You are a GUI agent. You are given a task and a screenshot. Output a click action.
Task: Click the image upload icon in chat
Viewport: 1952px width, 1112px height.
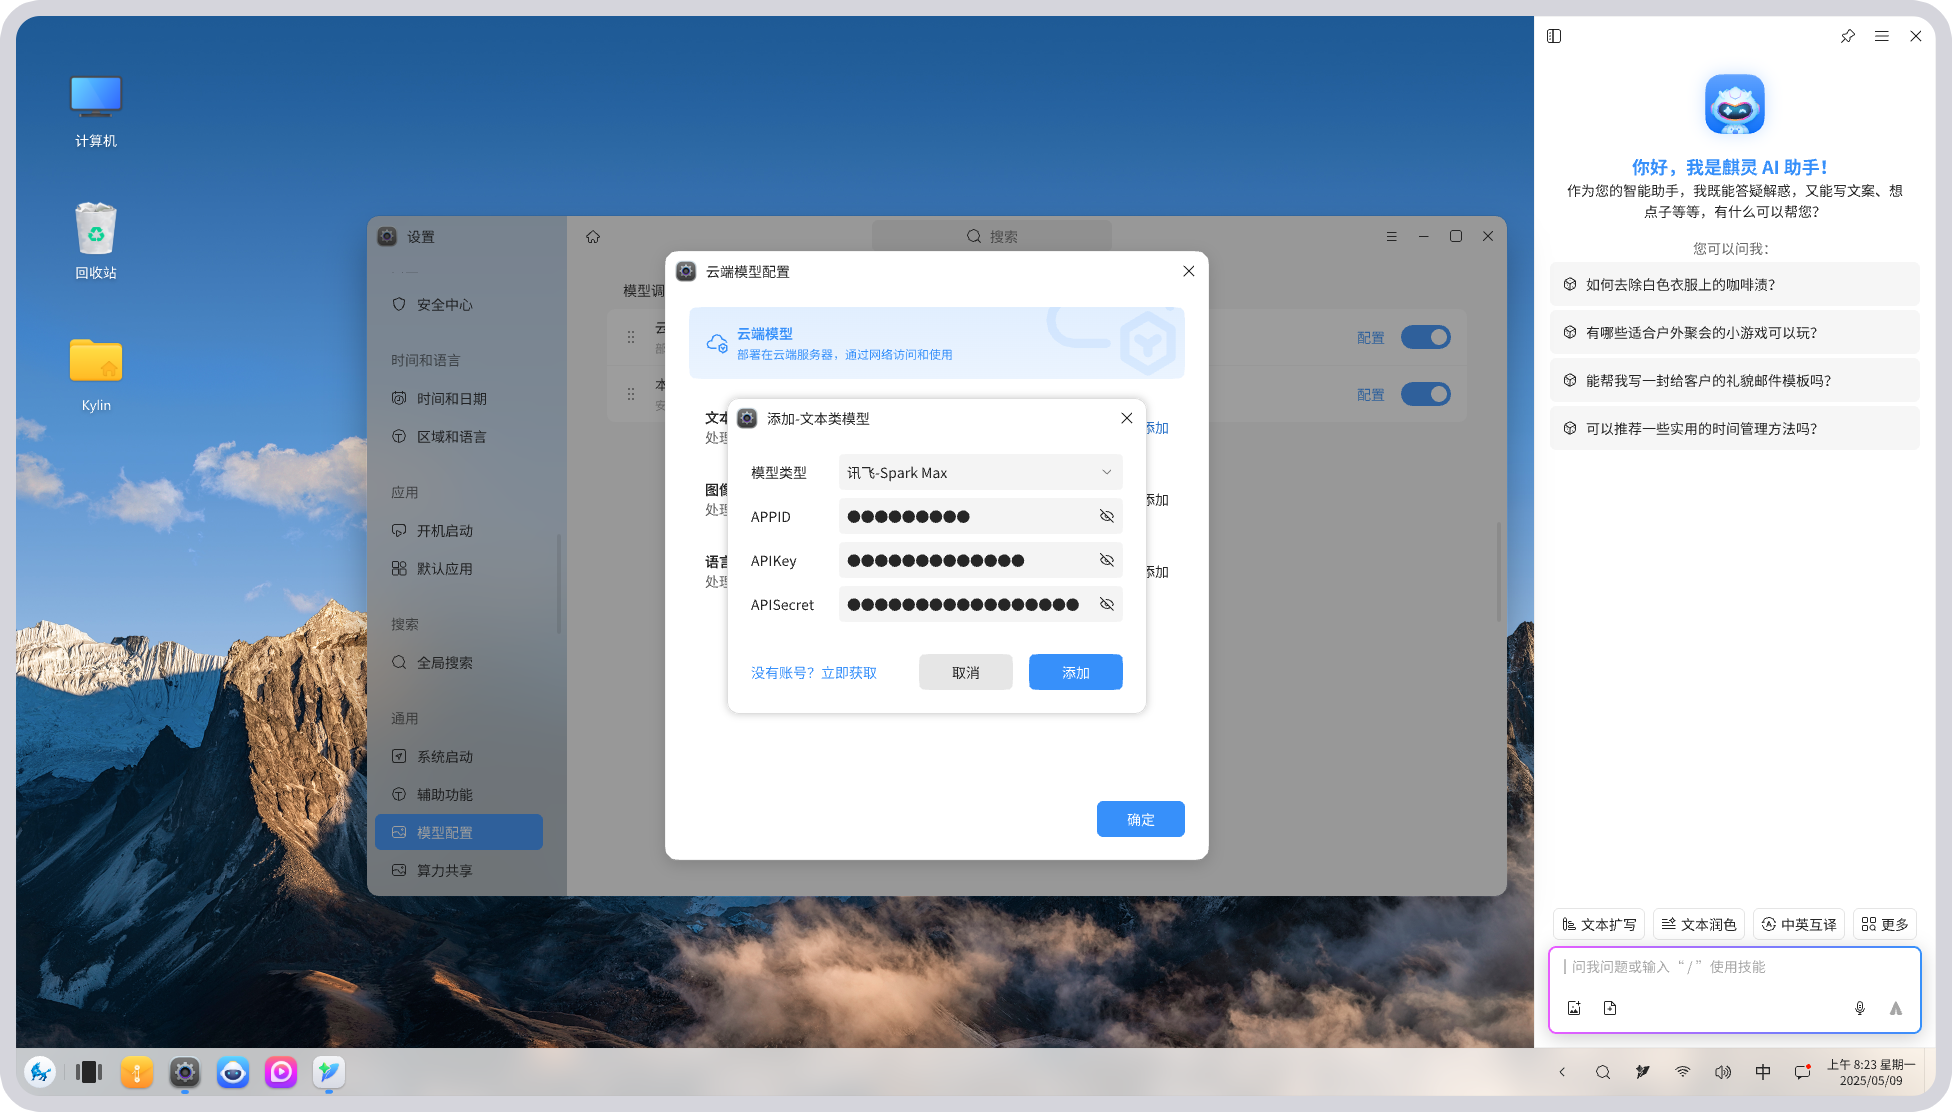pos(1574,1008)
